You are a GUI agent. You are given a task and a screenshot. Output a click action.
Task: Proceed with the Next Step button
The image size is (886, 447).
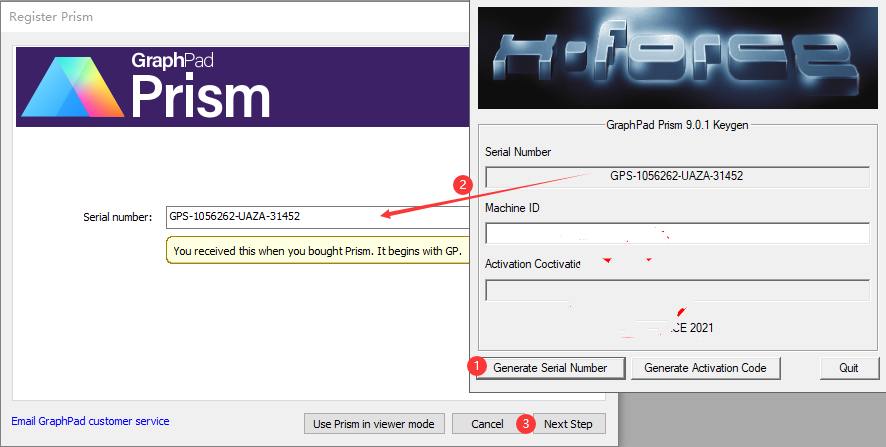tap(568, 424)
